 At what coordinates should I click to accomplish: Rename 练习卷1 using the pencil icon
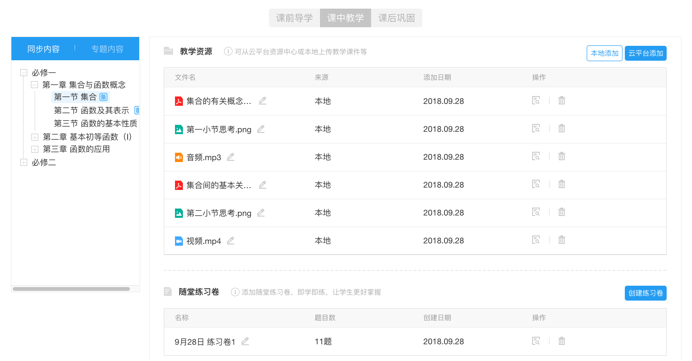(x=245, y=341)
